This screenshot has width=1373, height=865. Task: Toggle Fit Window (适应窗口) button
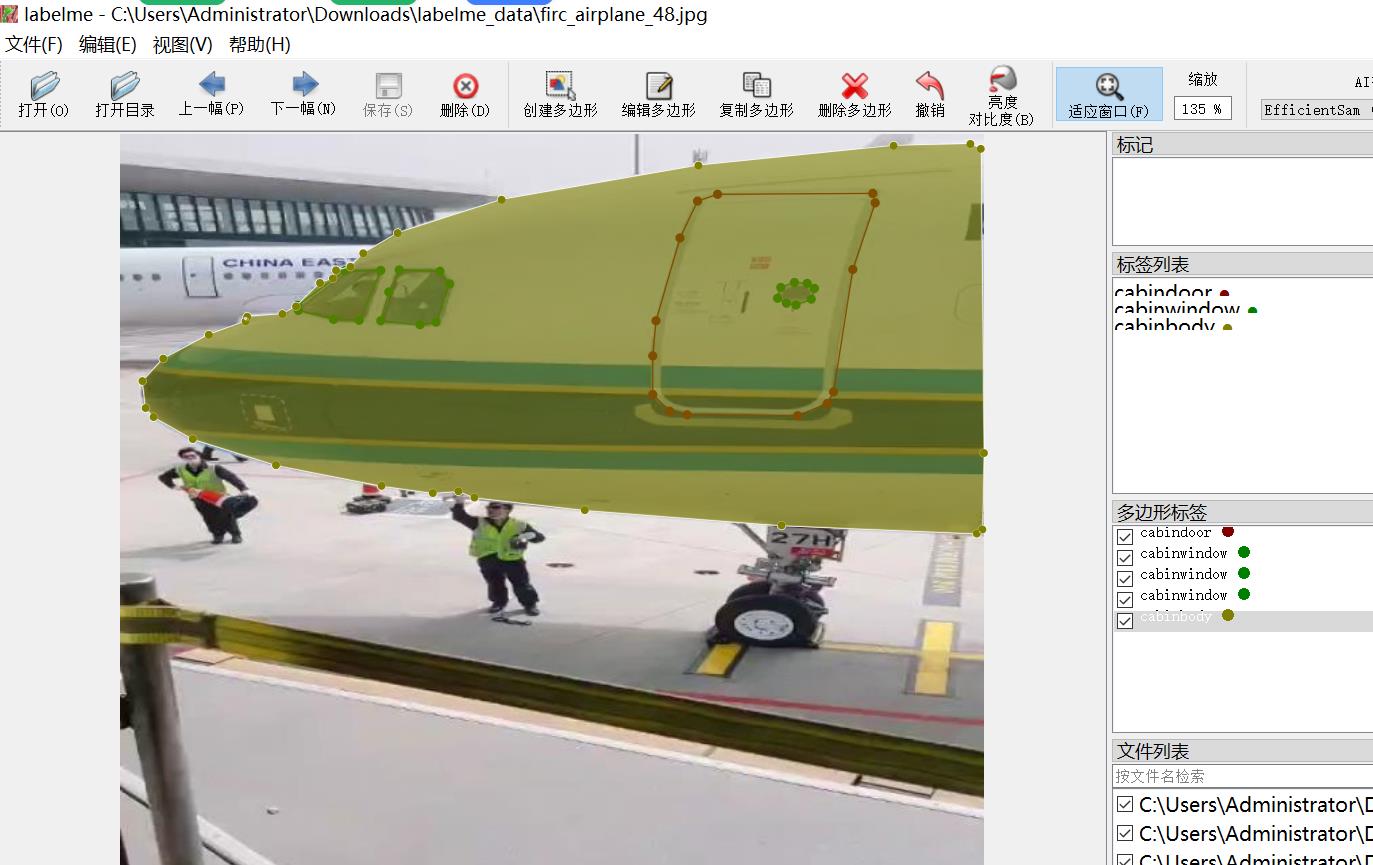pos(1108,94)
